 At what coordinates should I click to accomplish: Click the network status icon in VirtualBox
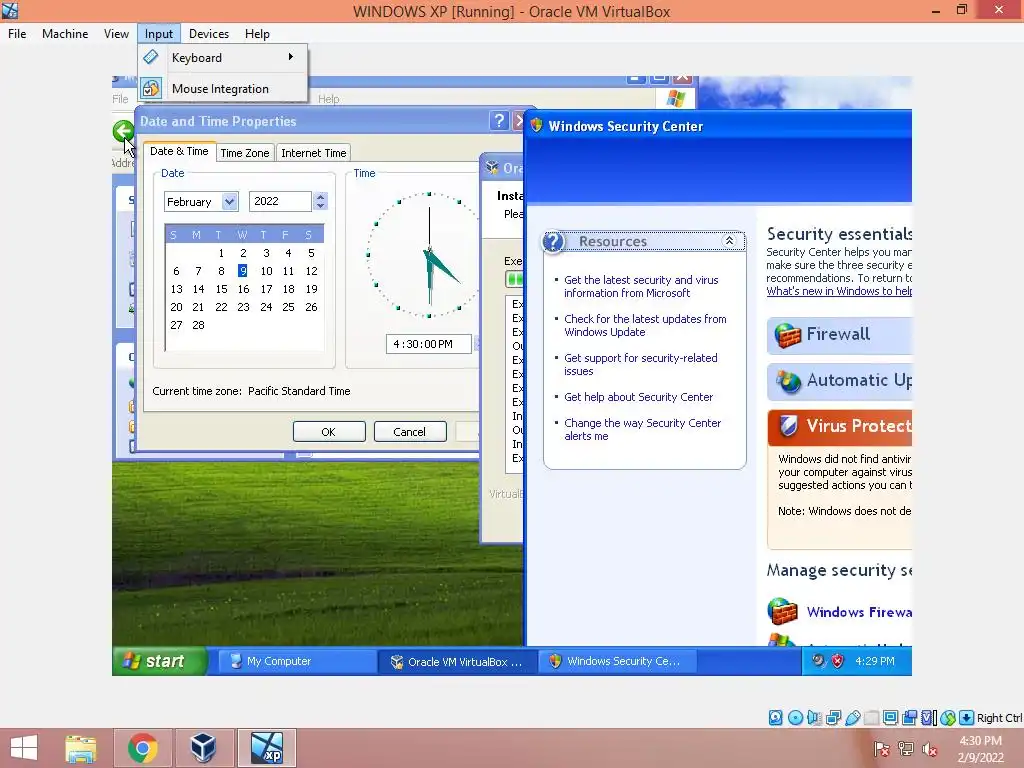coord(833,718)
